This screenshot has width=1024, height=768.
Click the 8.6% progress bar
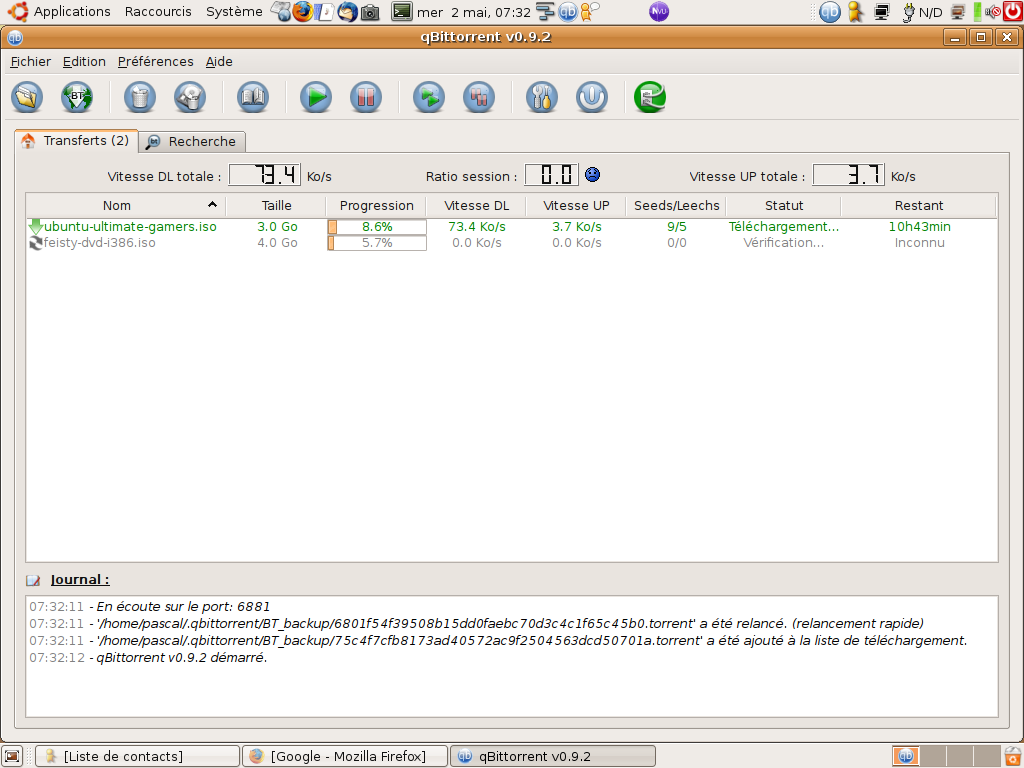(x=377, y=227)
